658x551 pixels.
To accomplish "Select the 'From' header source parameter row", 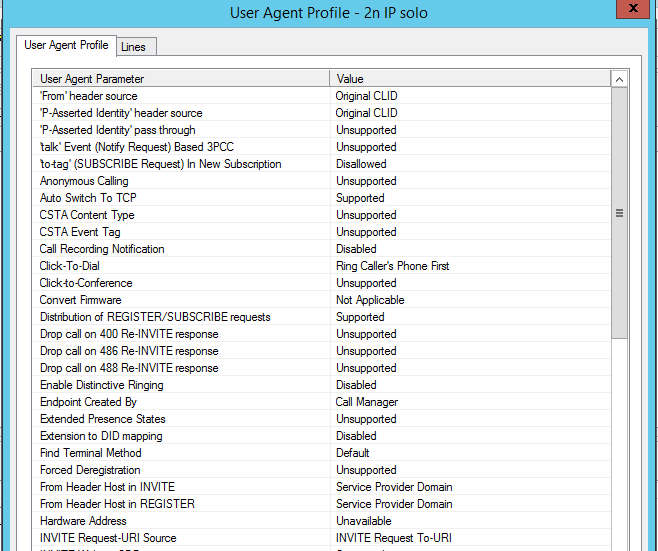I will [x=89, y=96].
